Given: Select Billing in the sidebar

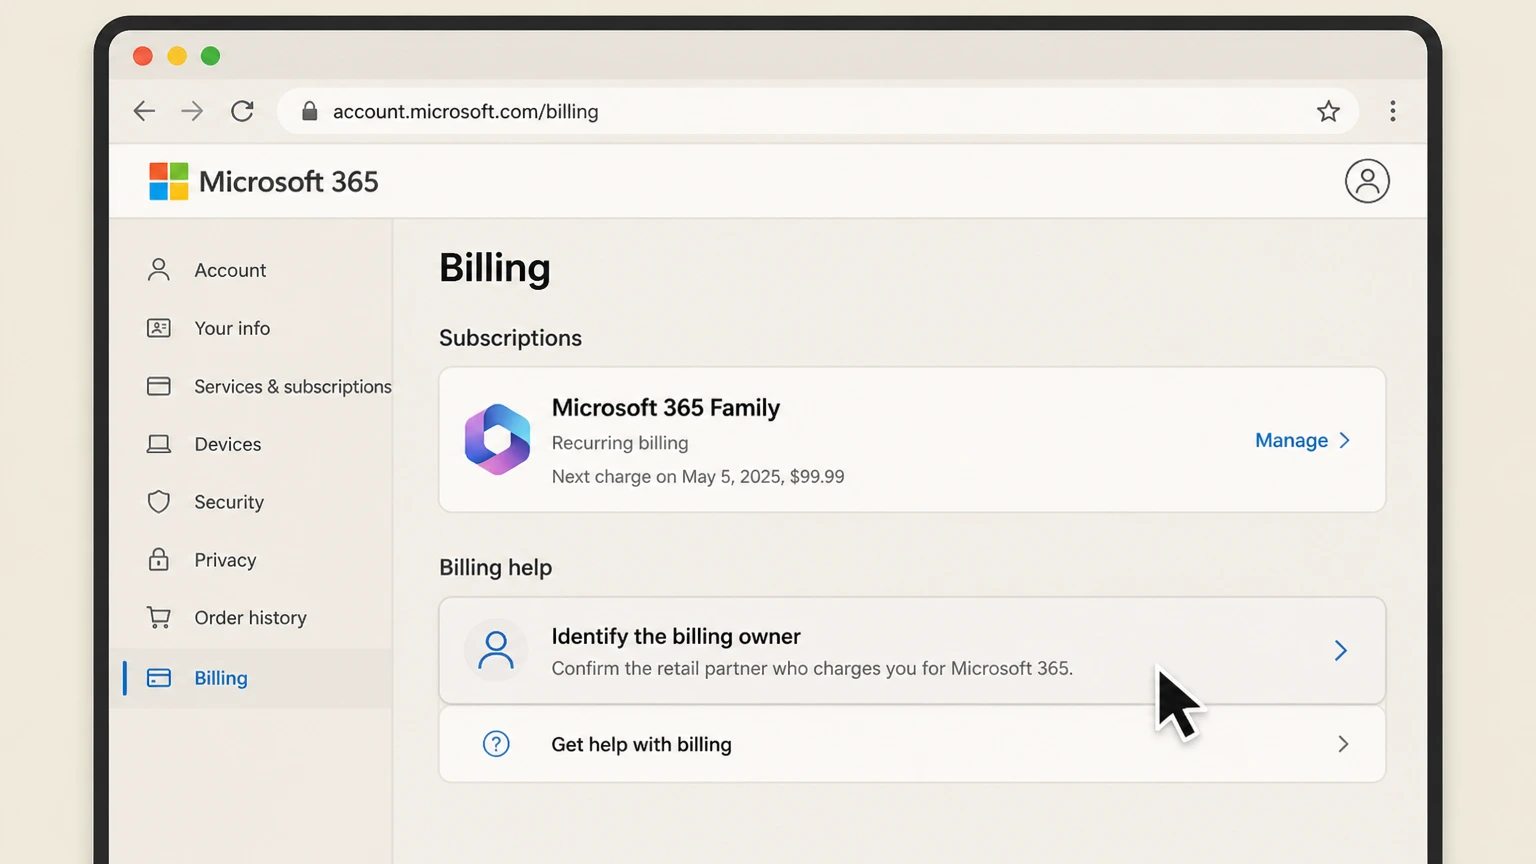Looking at the screenshot, I should tap(221, 678).
